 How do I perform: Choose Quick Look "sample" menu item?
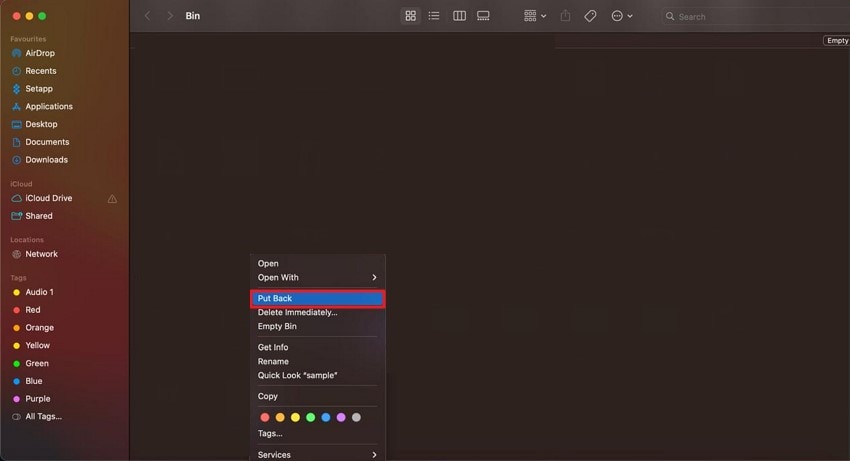point(317,375)
